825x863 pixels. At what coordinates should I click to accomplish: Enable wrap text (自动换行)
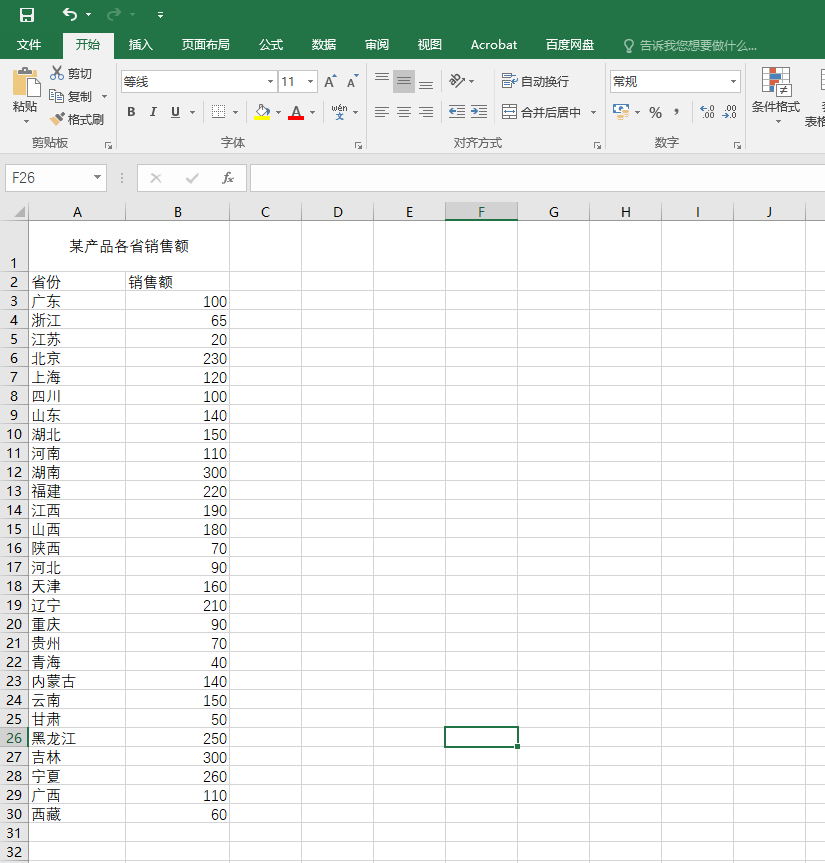pos(537,81)
